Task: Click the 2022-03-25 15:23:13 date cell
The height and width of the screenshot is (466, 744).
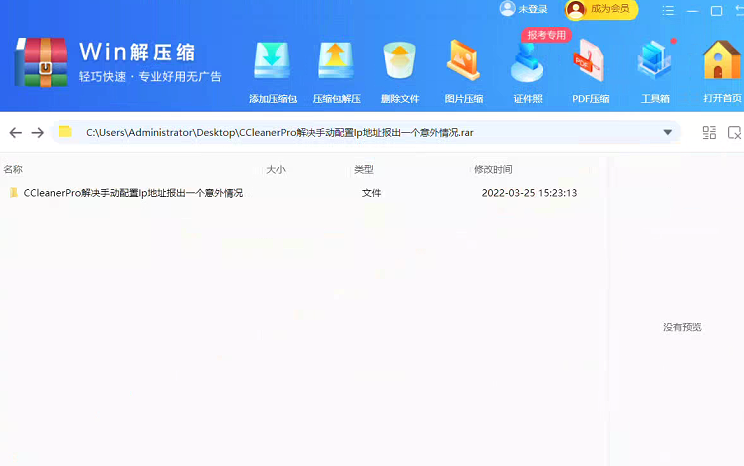Action: click(529, 193)
